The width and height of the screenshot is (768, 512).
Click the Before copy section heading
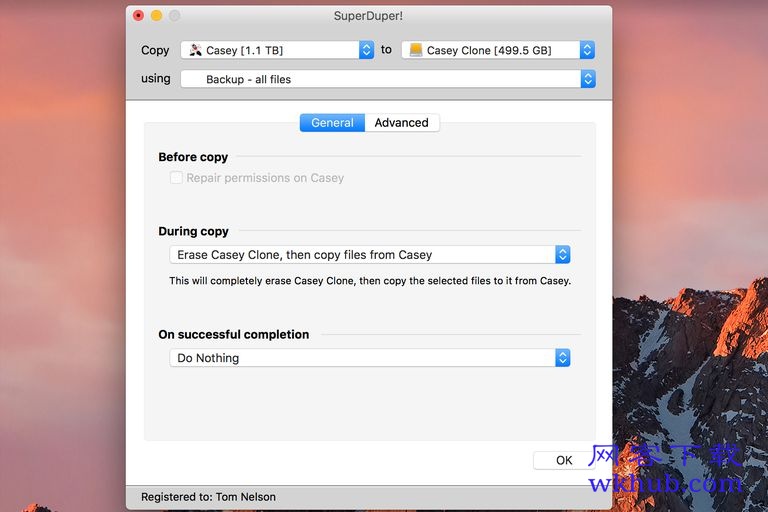(x=193, y=157)
